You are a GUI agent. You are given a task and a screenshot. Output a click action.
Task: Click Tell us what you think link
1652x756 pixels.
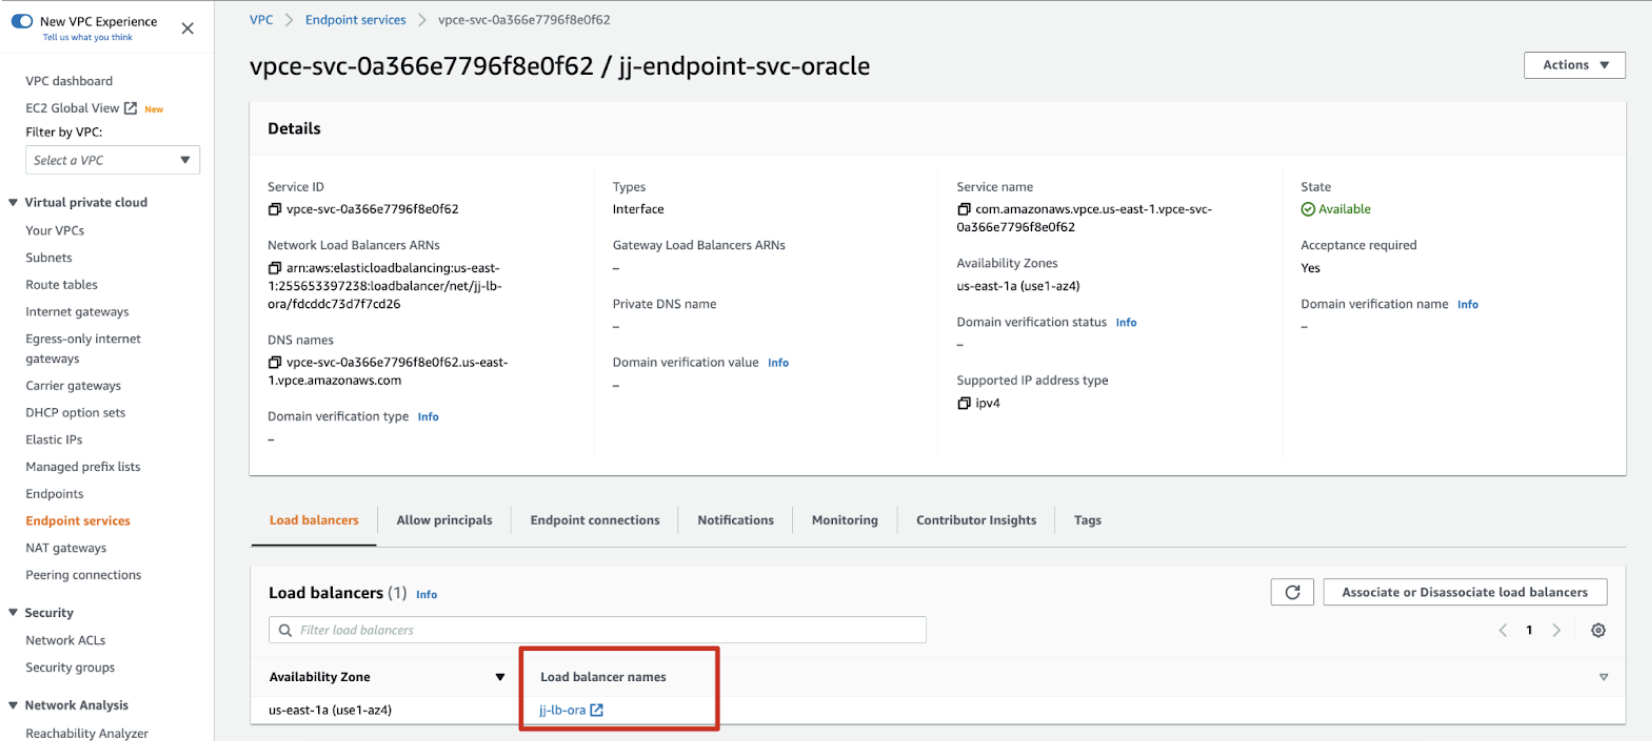tap(87, 38)
